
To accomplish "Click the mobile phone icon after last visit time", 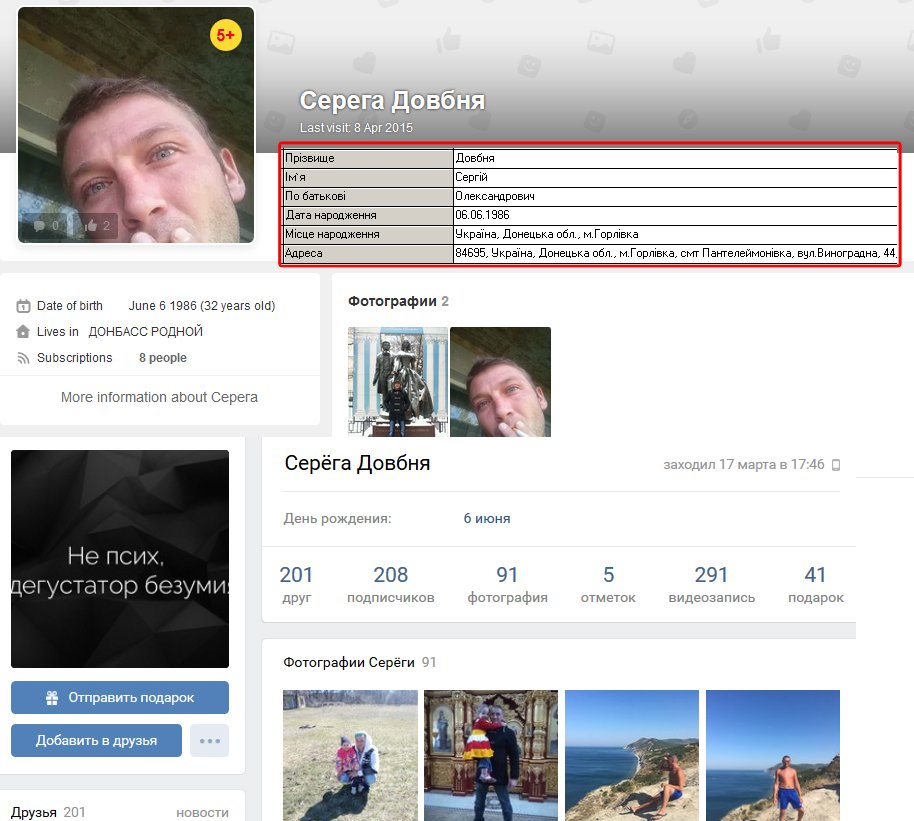I will click(836, 465).
